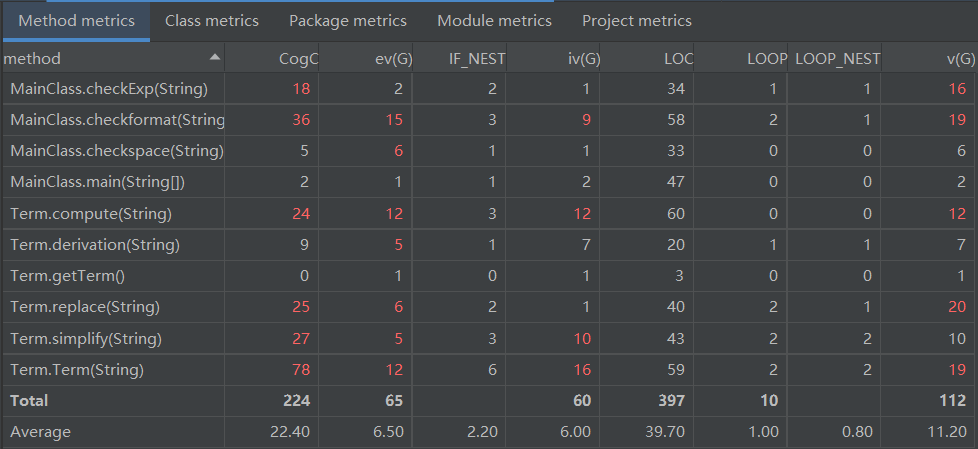Screen dimensions: 978x449
Task: Open the Project metrics tab
Action: click(x=637, y=21)
